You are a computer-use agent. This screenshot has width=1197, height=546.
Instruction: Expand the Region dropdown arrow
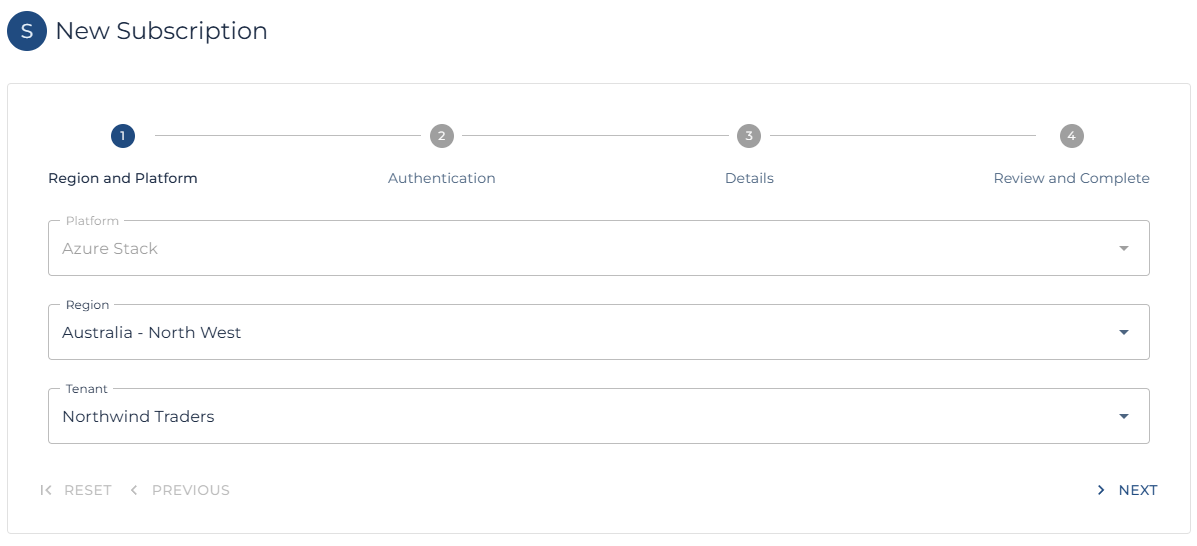(1123, 332)
